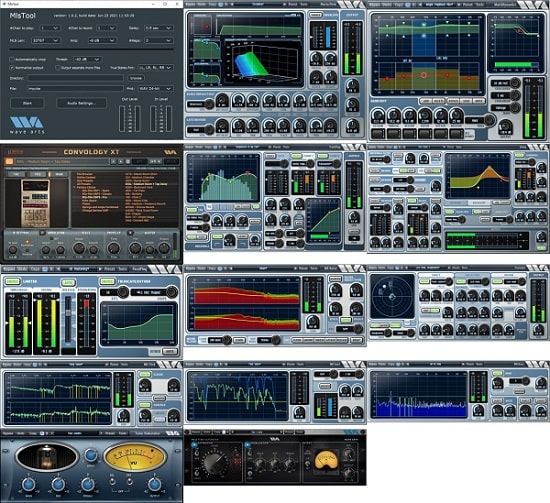Screen dimensions: 550x503
Task: Click the Directory input field in MlsTool
Action: pos(75,78)
